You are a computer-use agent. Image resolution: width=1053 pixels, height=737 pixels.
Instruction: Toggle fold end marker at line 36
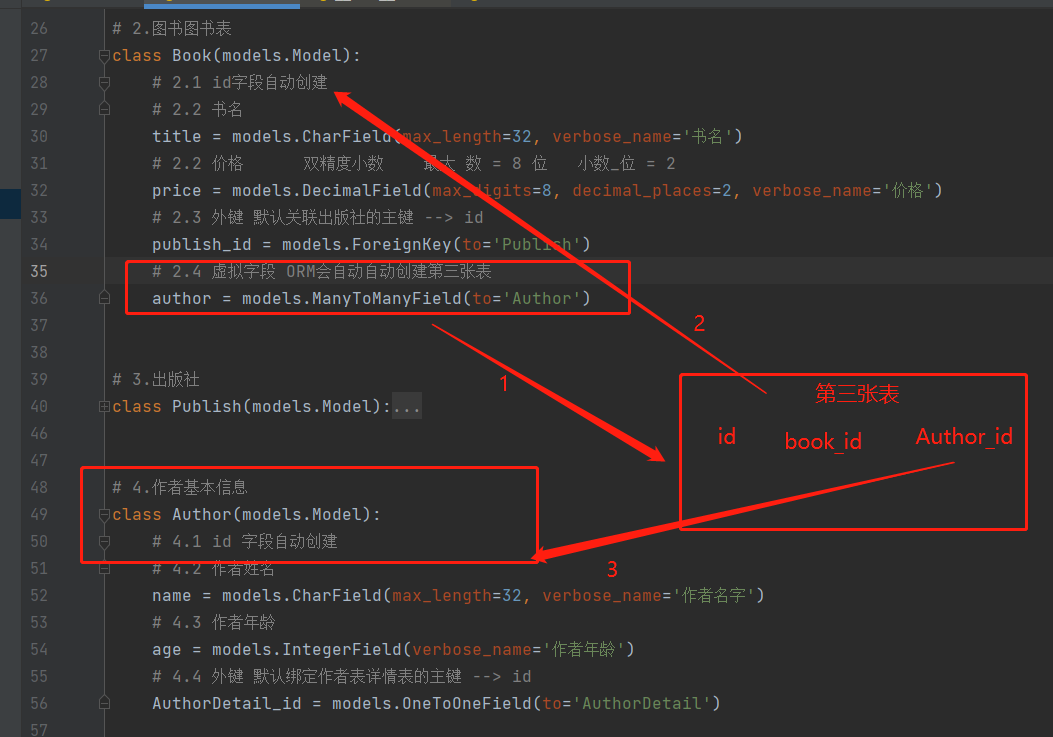point(104,298)
